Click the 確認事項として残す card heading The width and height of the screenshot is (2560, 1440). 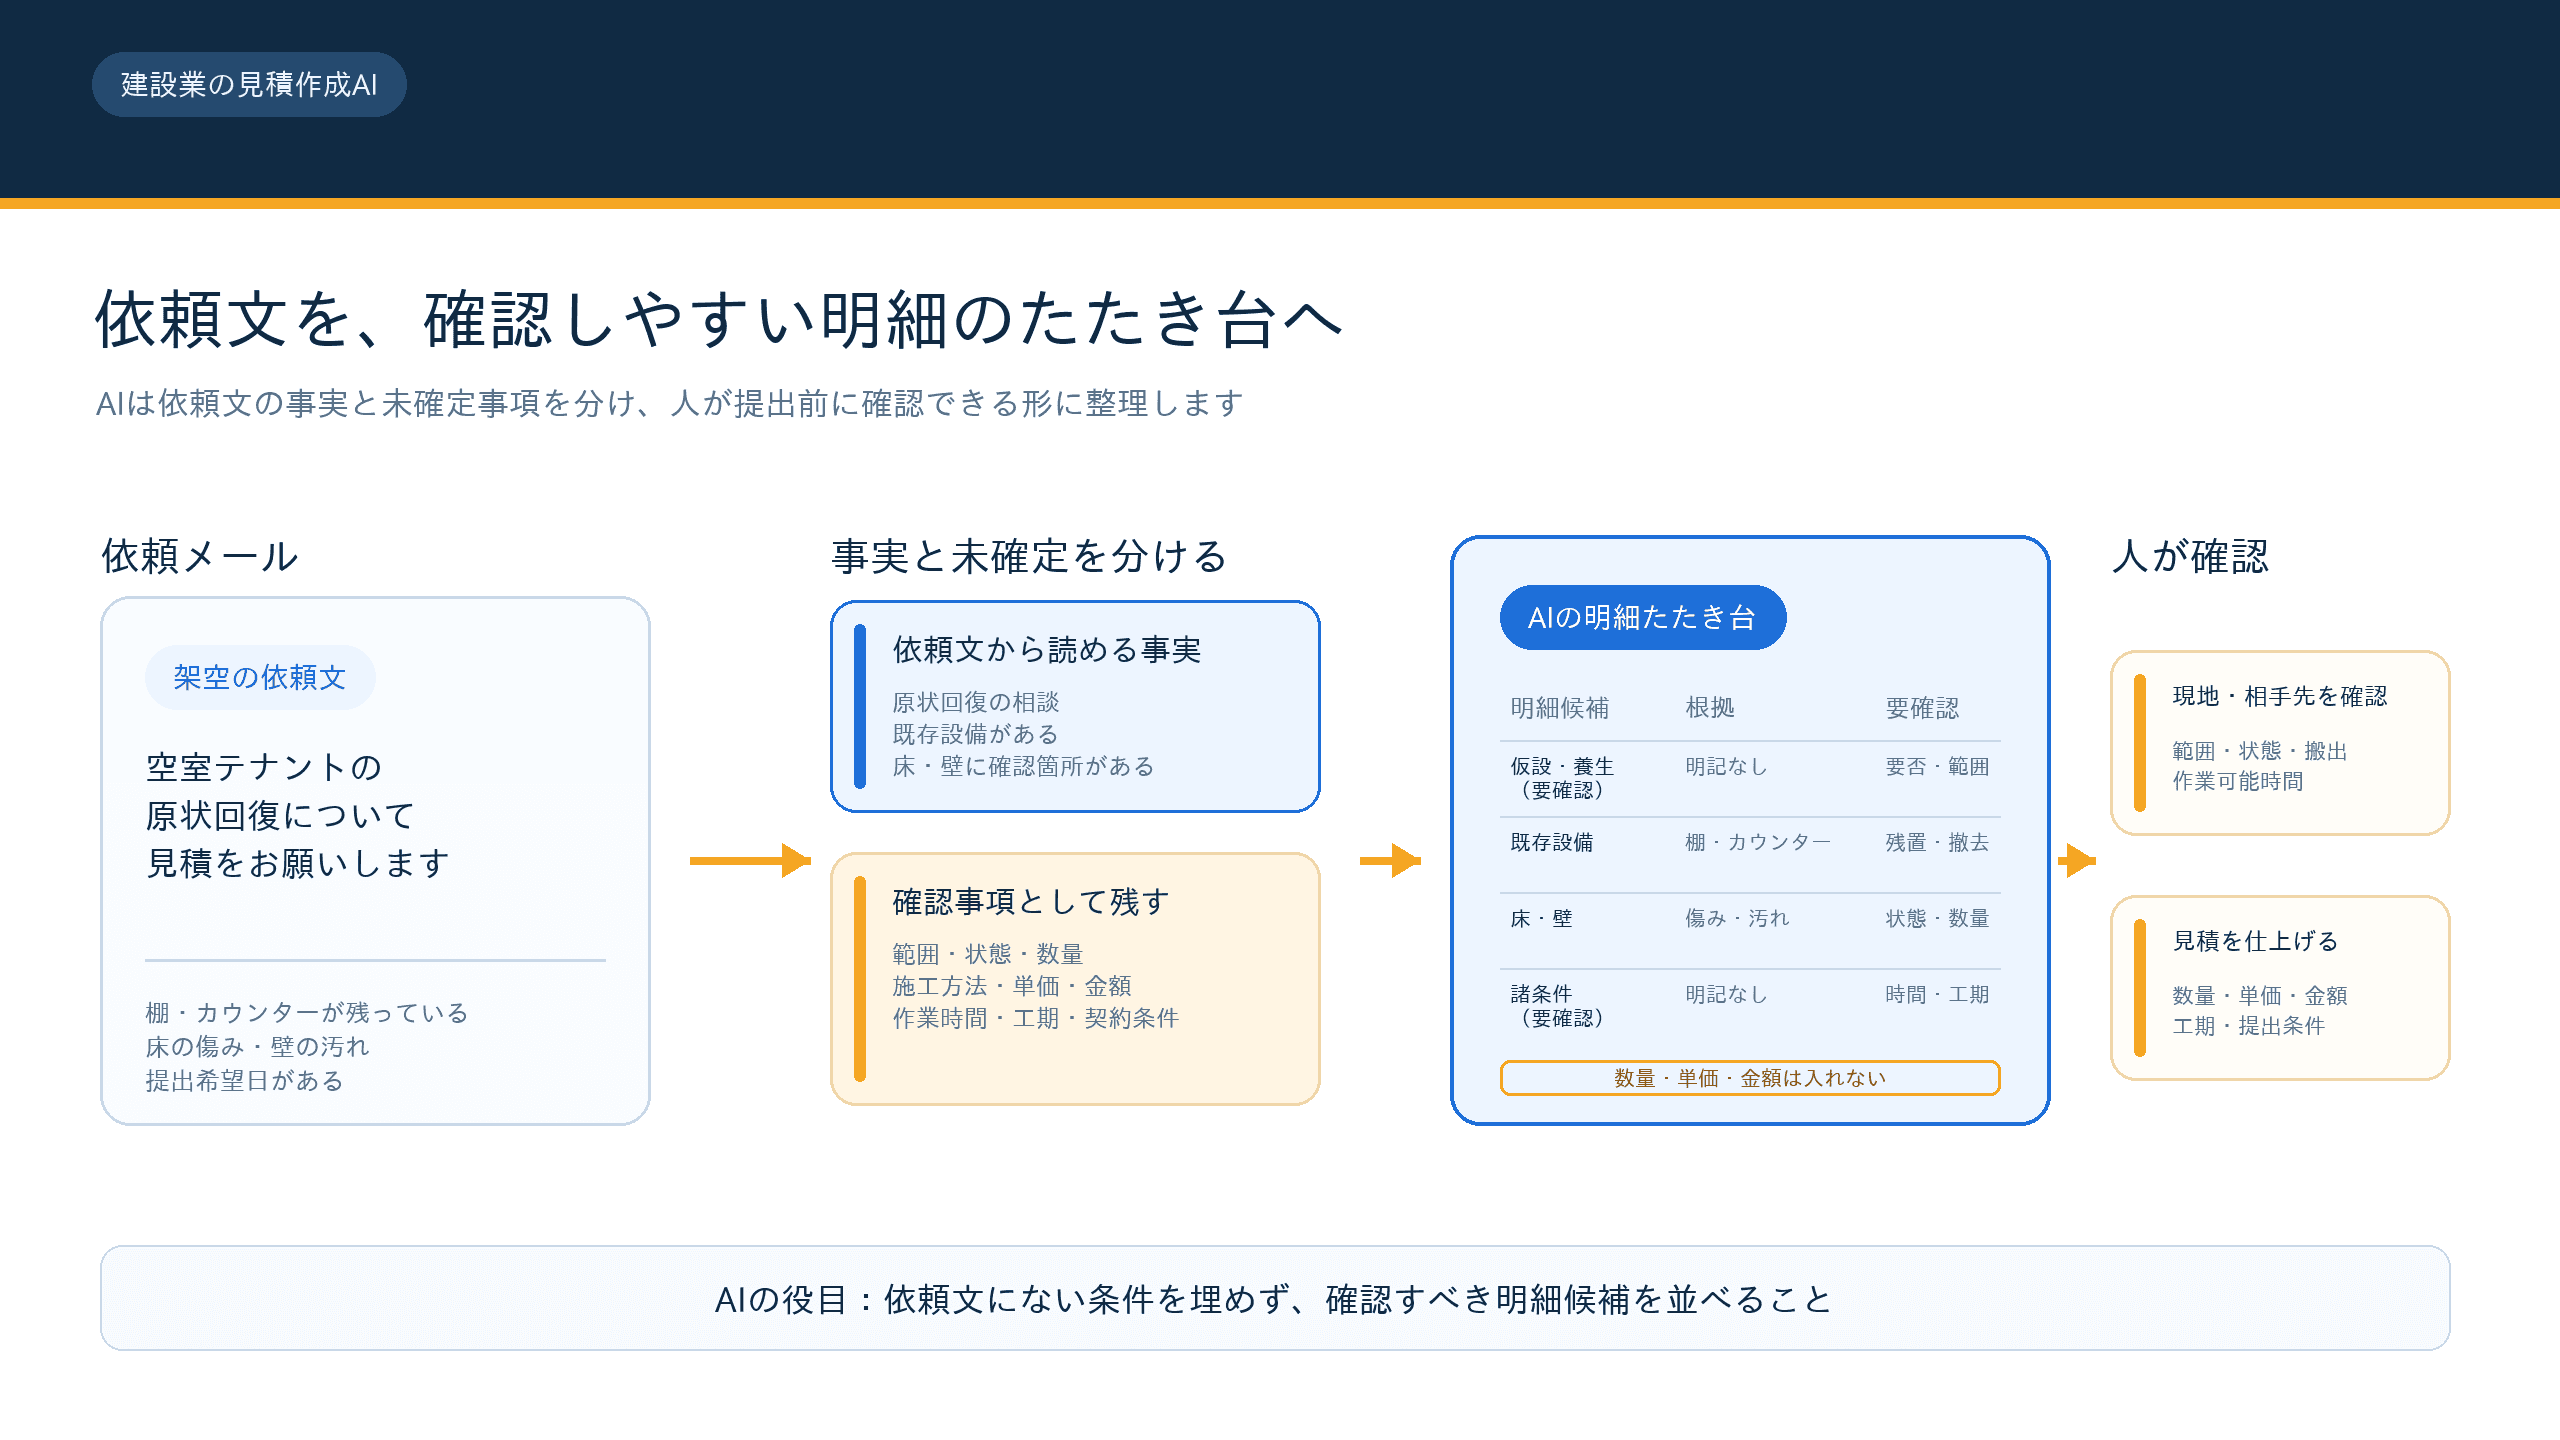coord(1031,902)
